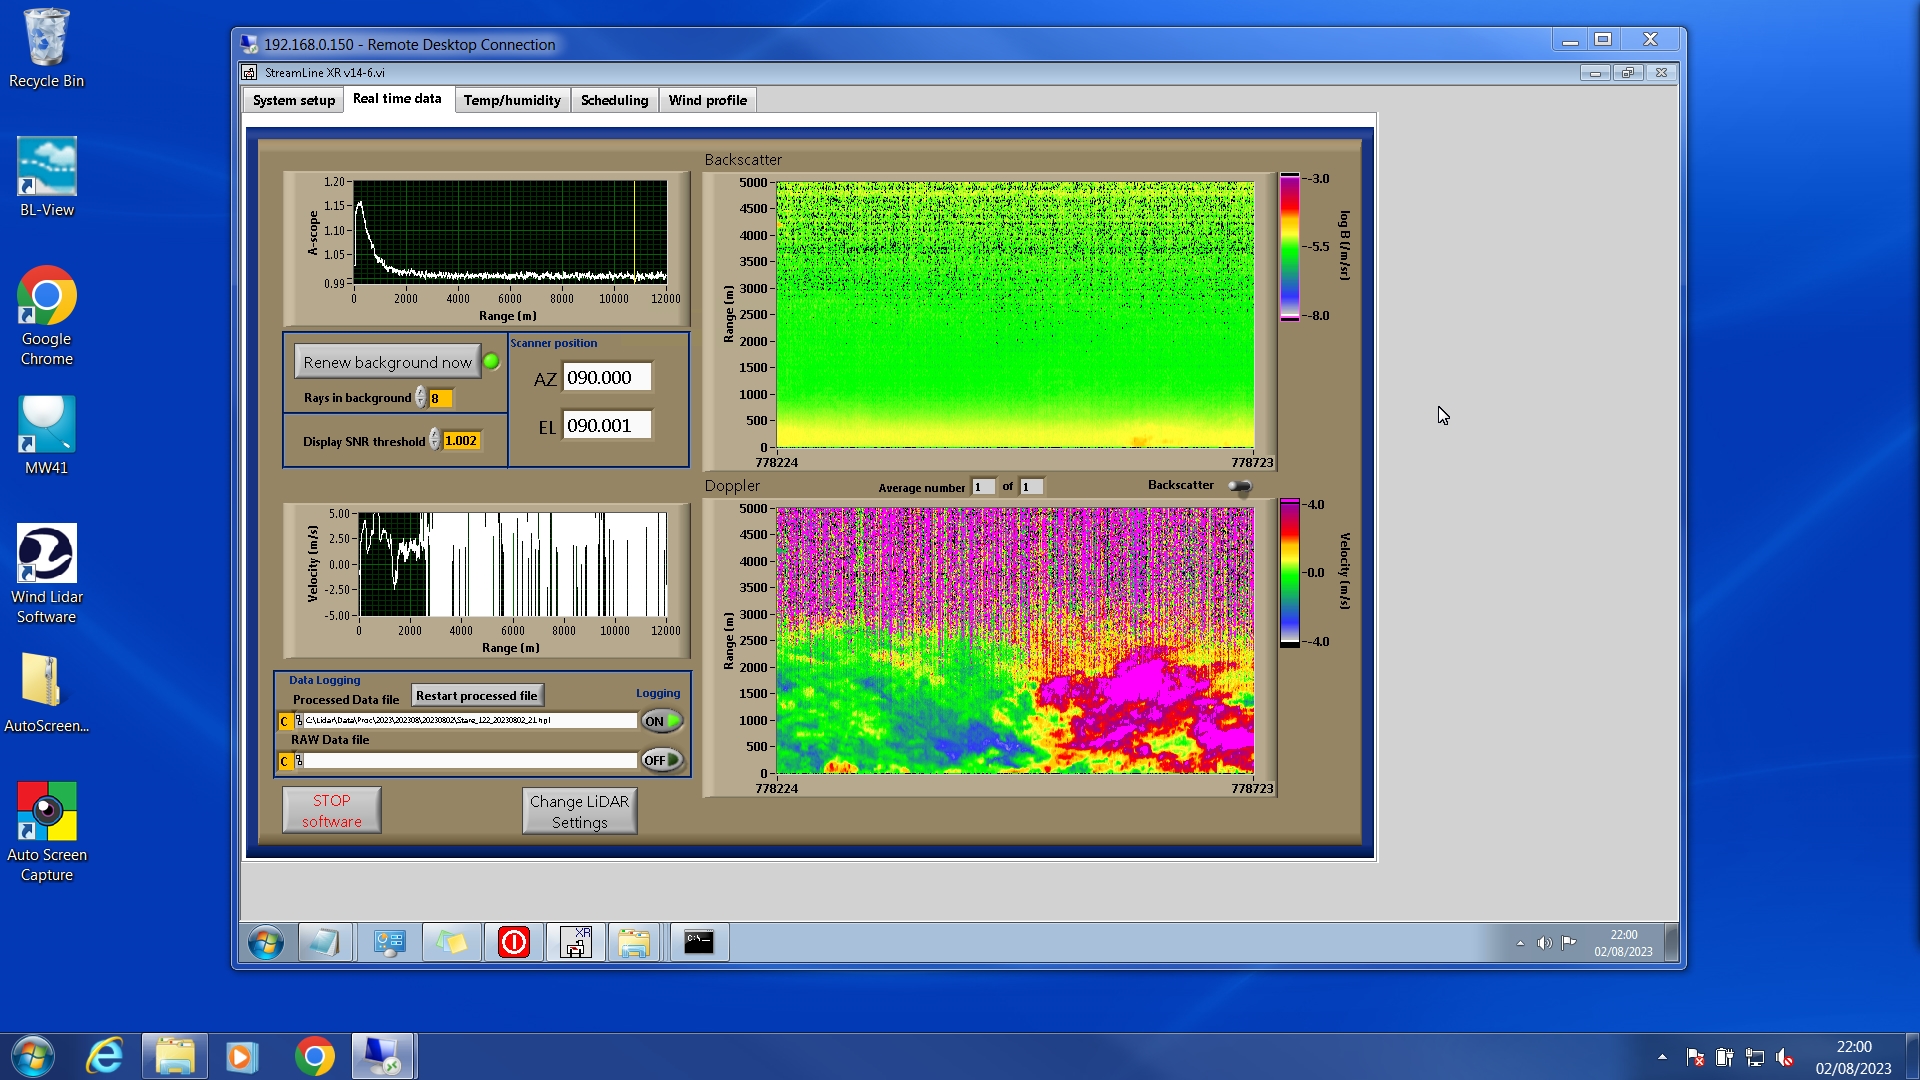
Task: Click Display SNR threshold stepper arrows
Action: coord(435,440)
